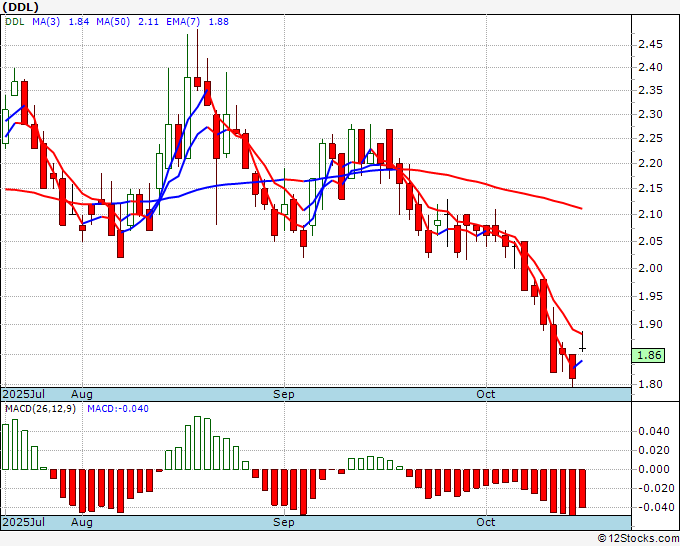Click the 2.15 price axis label

650,188
